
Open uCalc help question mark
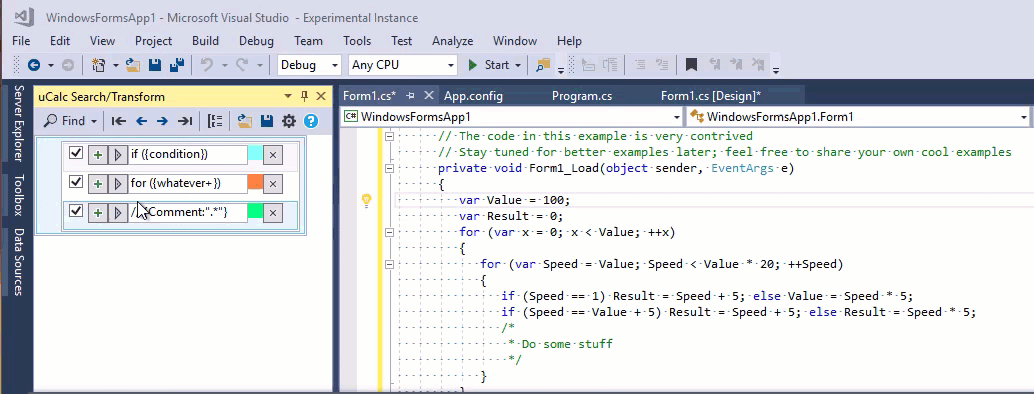311,121
